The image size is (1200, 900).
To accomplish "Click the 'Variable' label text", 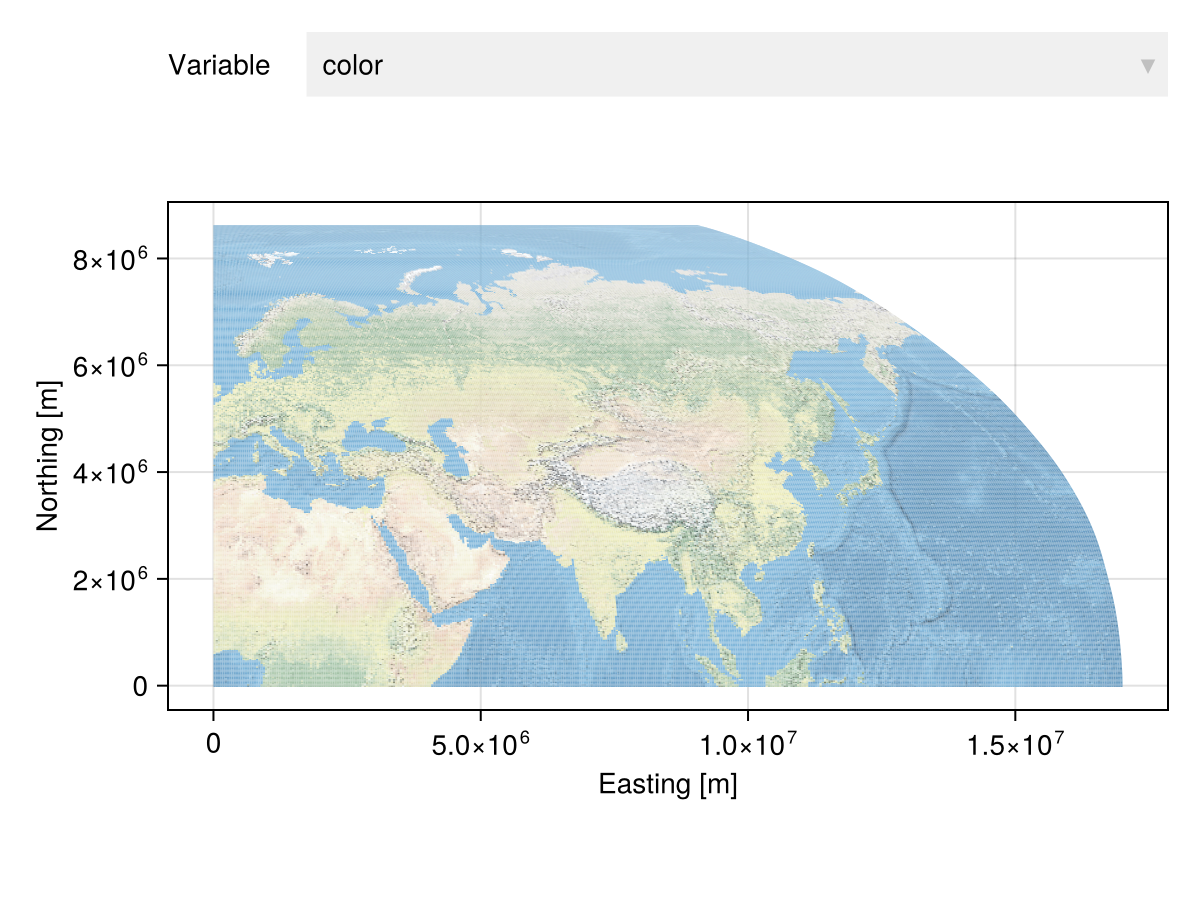I will (219, 65).
